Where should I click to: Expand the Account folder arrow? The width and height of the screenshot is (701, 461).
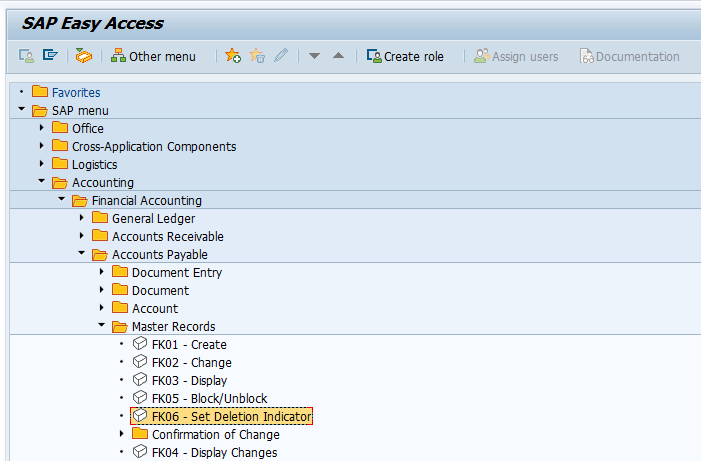(x=102, y=308)
